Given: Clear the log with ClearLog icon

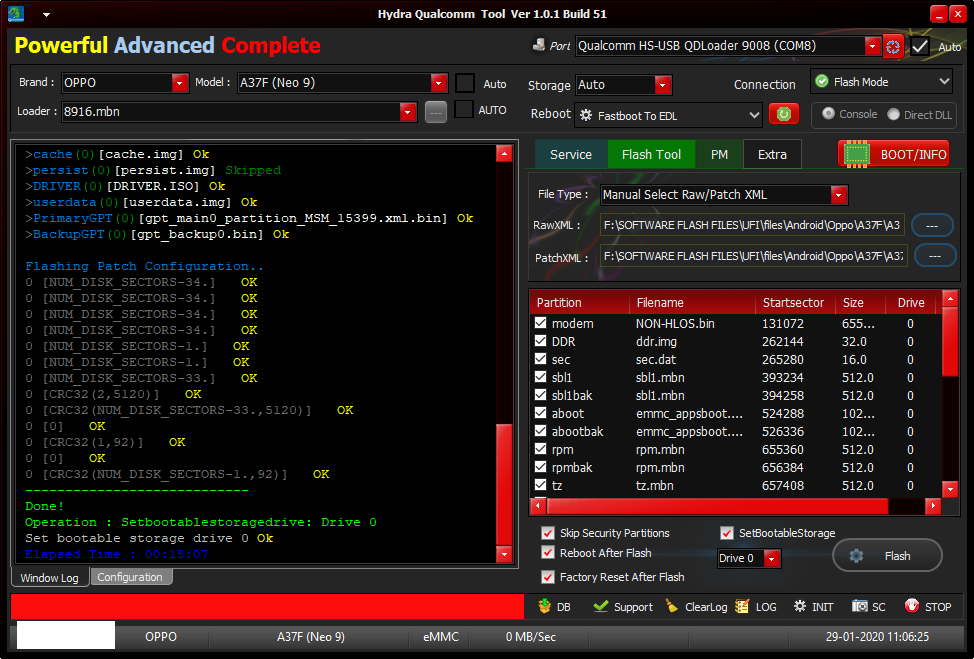Looking at the screenshot, I should click(x=671, y=606).
